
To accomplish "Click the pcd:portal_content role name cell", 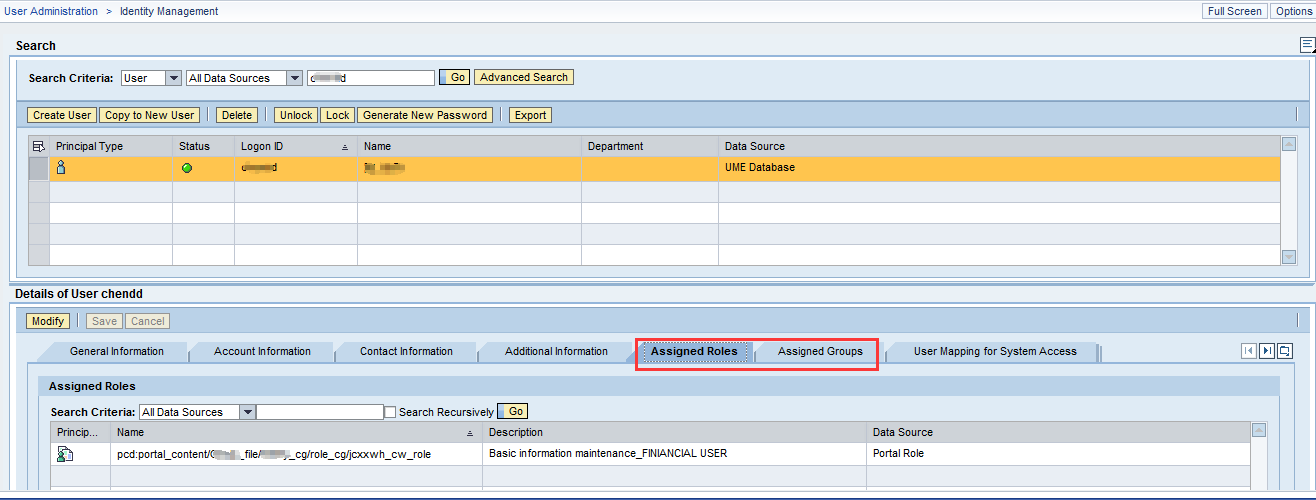I will click(x=296, y=454).
